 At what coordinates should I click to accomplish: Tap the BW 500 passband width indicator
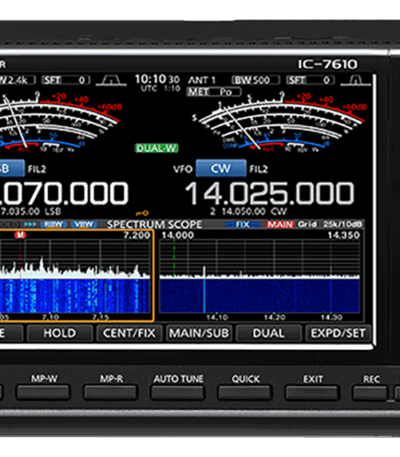(256, 80)
